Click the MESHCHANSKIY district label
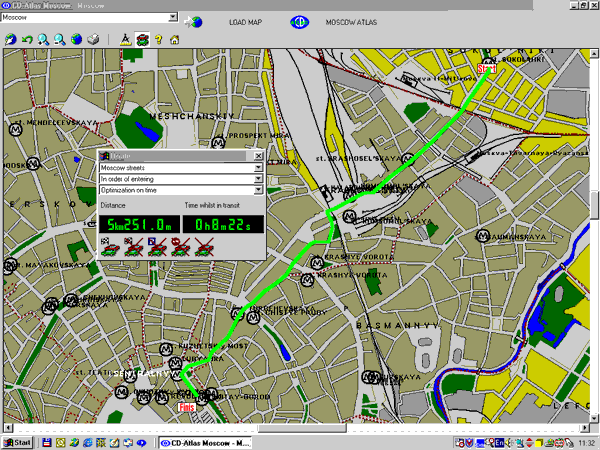Viewport: 600px width, 450px height. [192, 116]
